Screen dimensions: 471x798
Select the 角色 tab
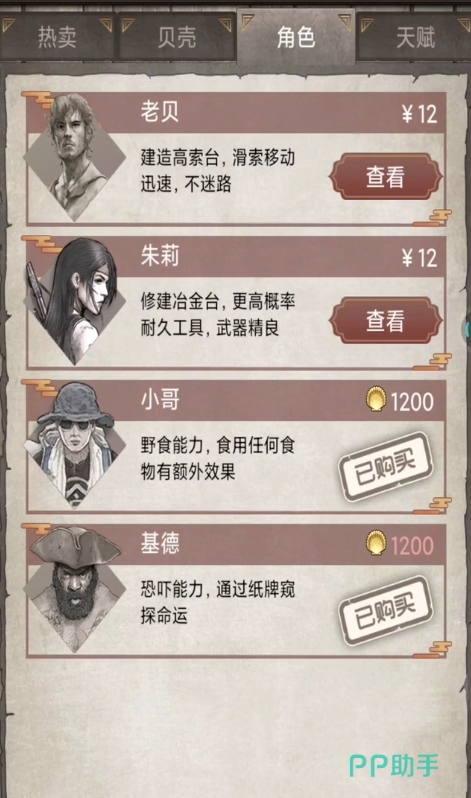pos(296,37)
